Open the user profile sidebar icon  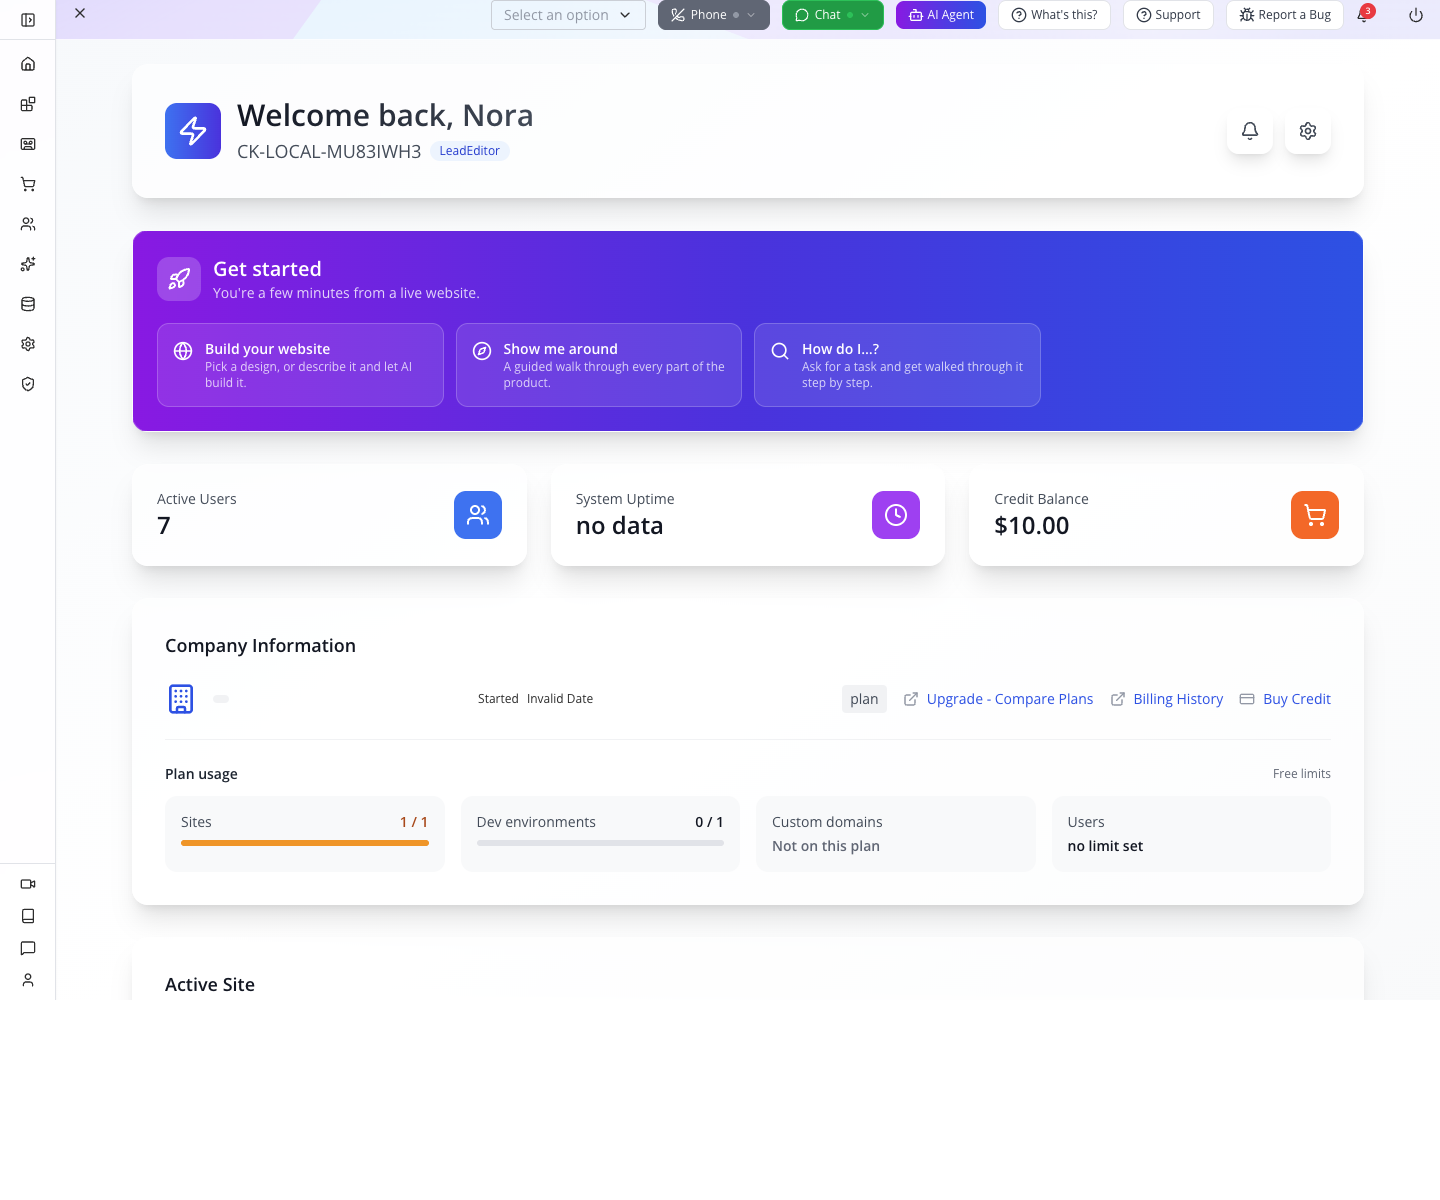pyautogui.click(x=28, y=980)
